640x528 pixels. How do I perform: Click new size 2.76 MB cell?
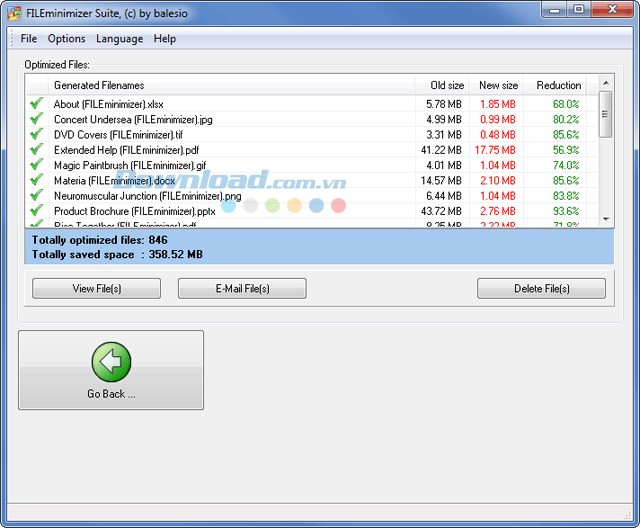(498, 211)
